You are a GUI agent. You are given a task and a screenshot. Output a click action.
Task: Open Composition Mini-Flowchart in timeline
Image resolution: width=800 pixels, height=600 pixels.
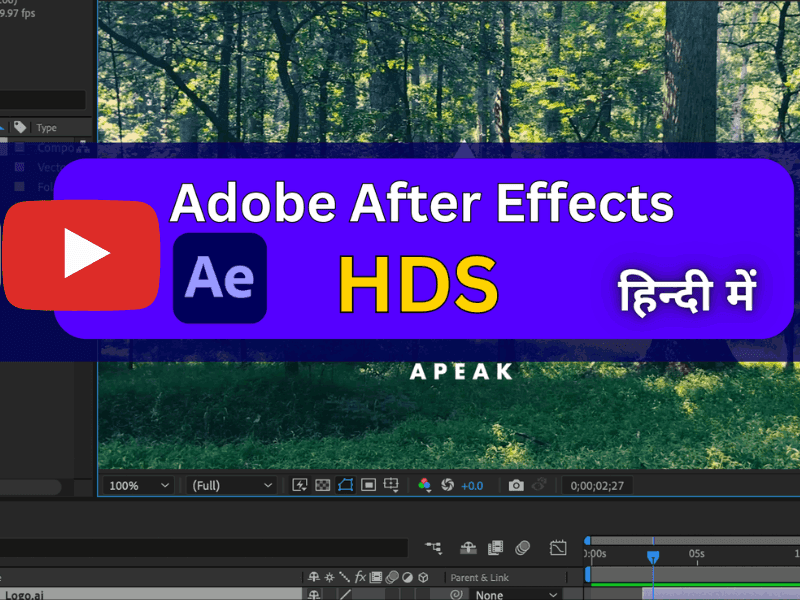(434, 548)
